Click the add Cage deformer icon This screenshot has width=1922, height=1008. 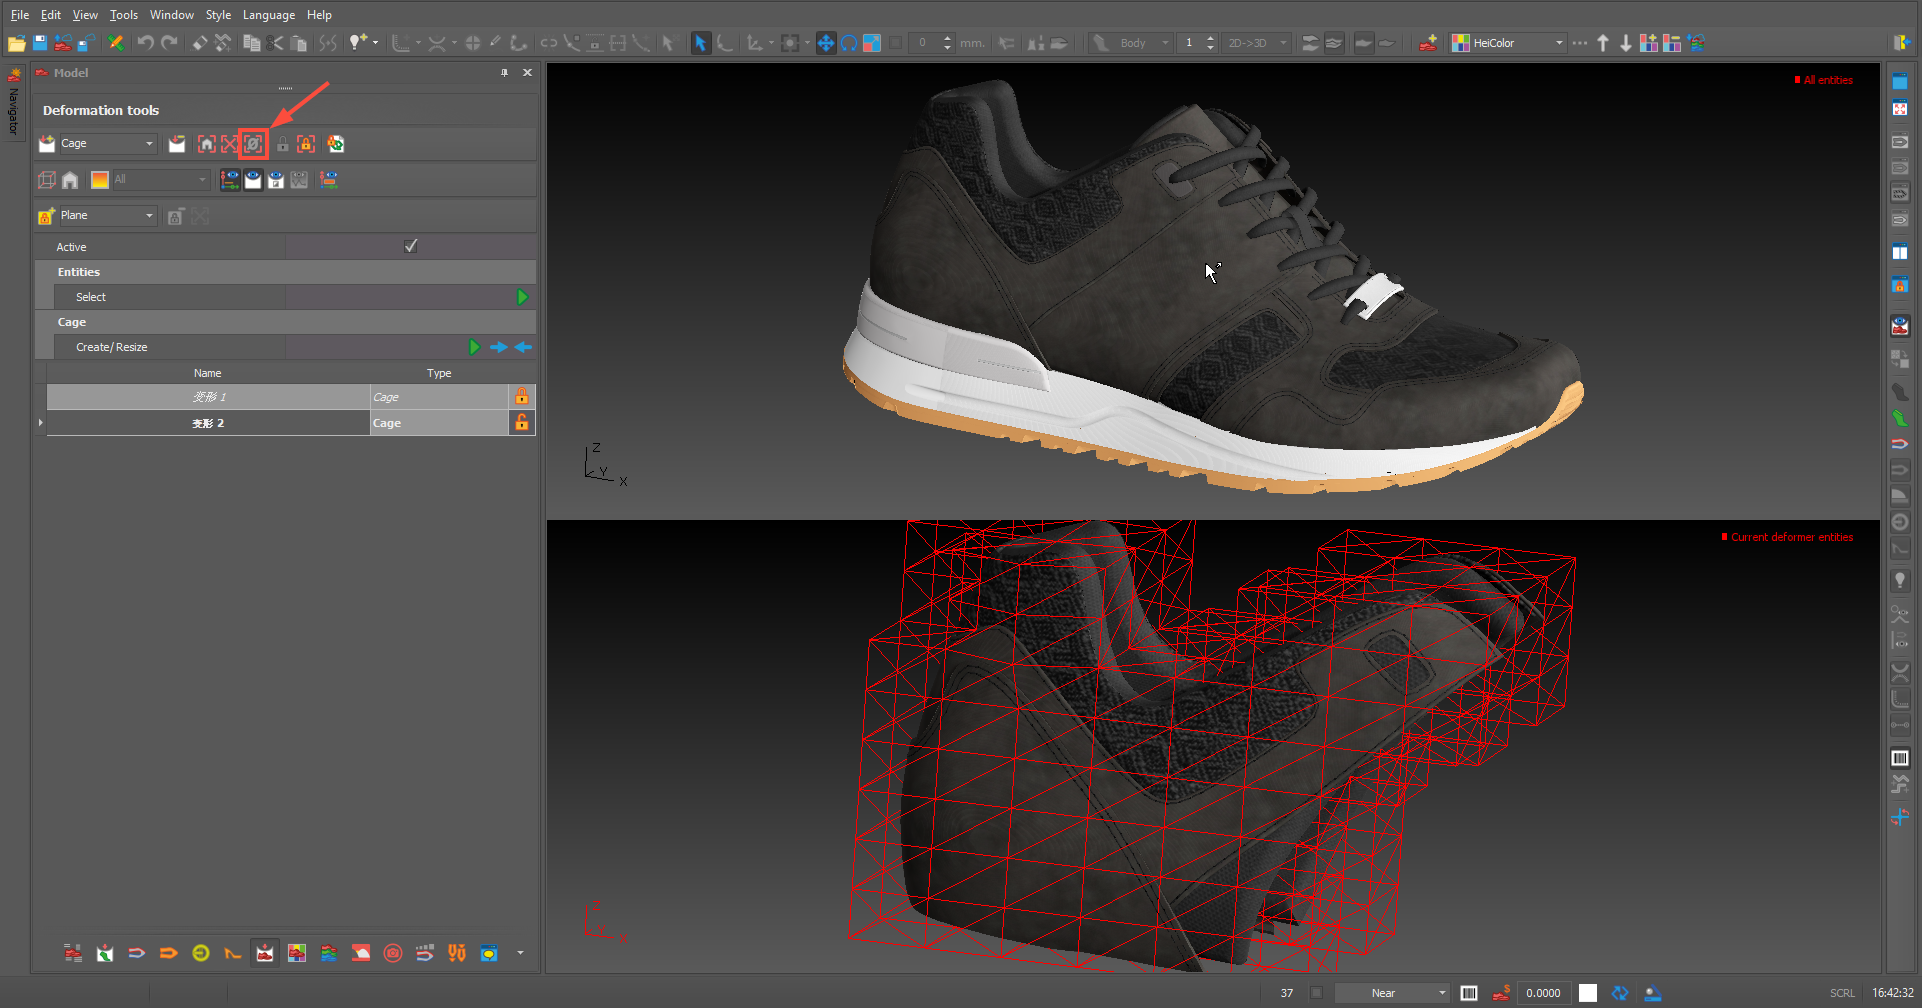coord(47,144)
